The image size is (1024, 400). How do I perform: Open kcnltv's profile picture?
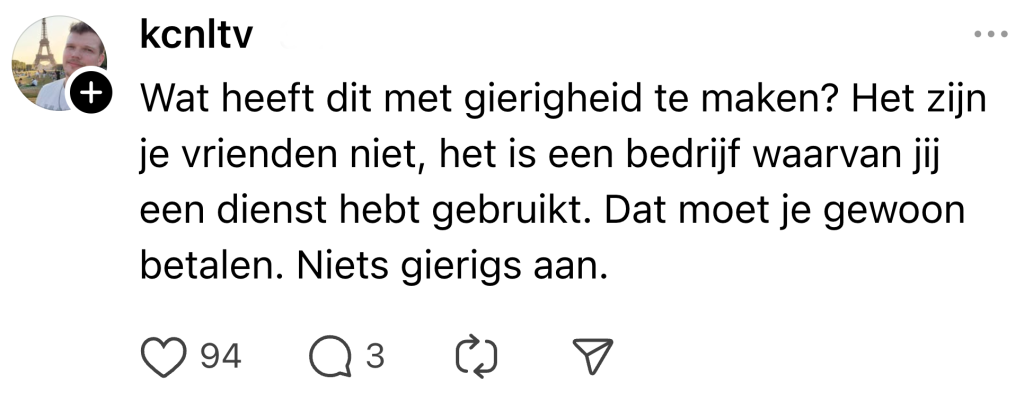[56, 62]
